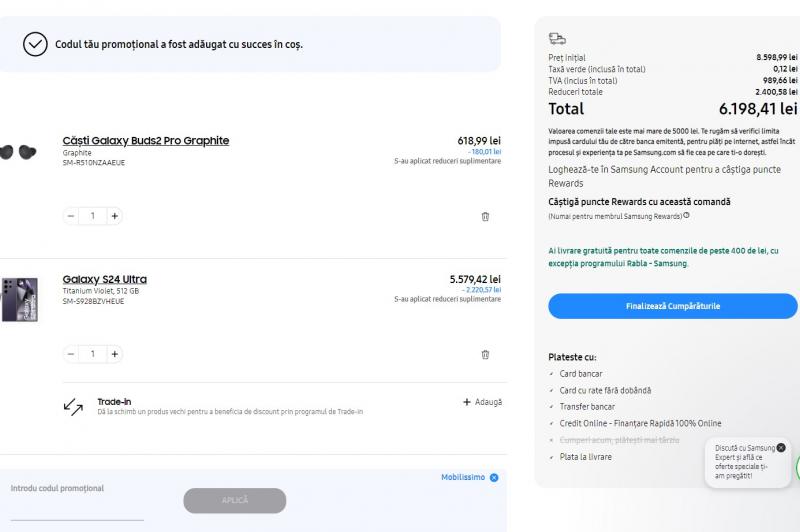Screen dimensions: 800x532
Task: Decrease Galaxy S24 Ultra quantity
Action: tap(71, 354)
